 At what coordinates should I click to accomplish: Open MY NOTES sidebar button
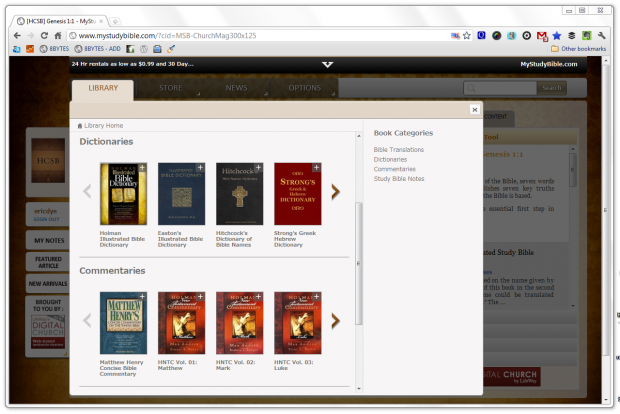(49, 240)
